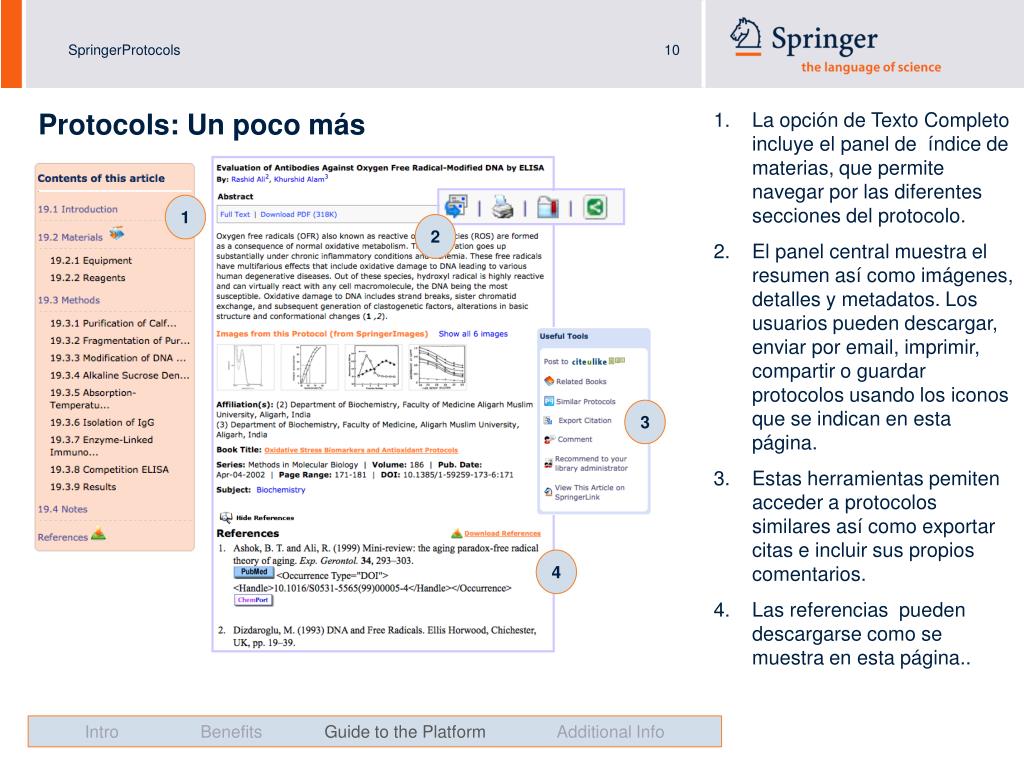Image resolution: width=1024 pixels, height=768 pixels.
Task: Open 19.2.2 Reagents subsection
Action: (88, 278)
